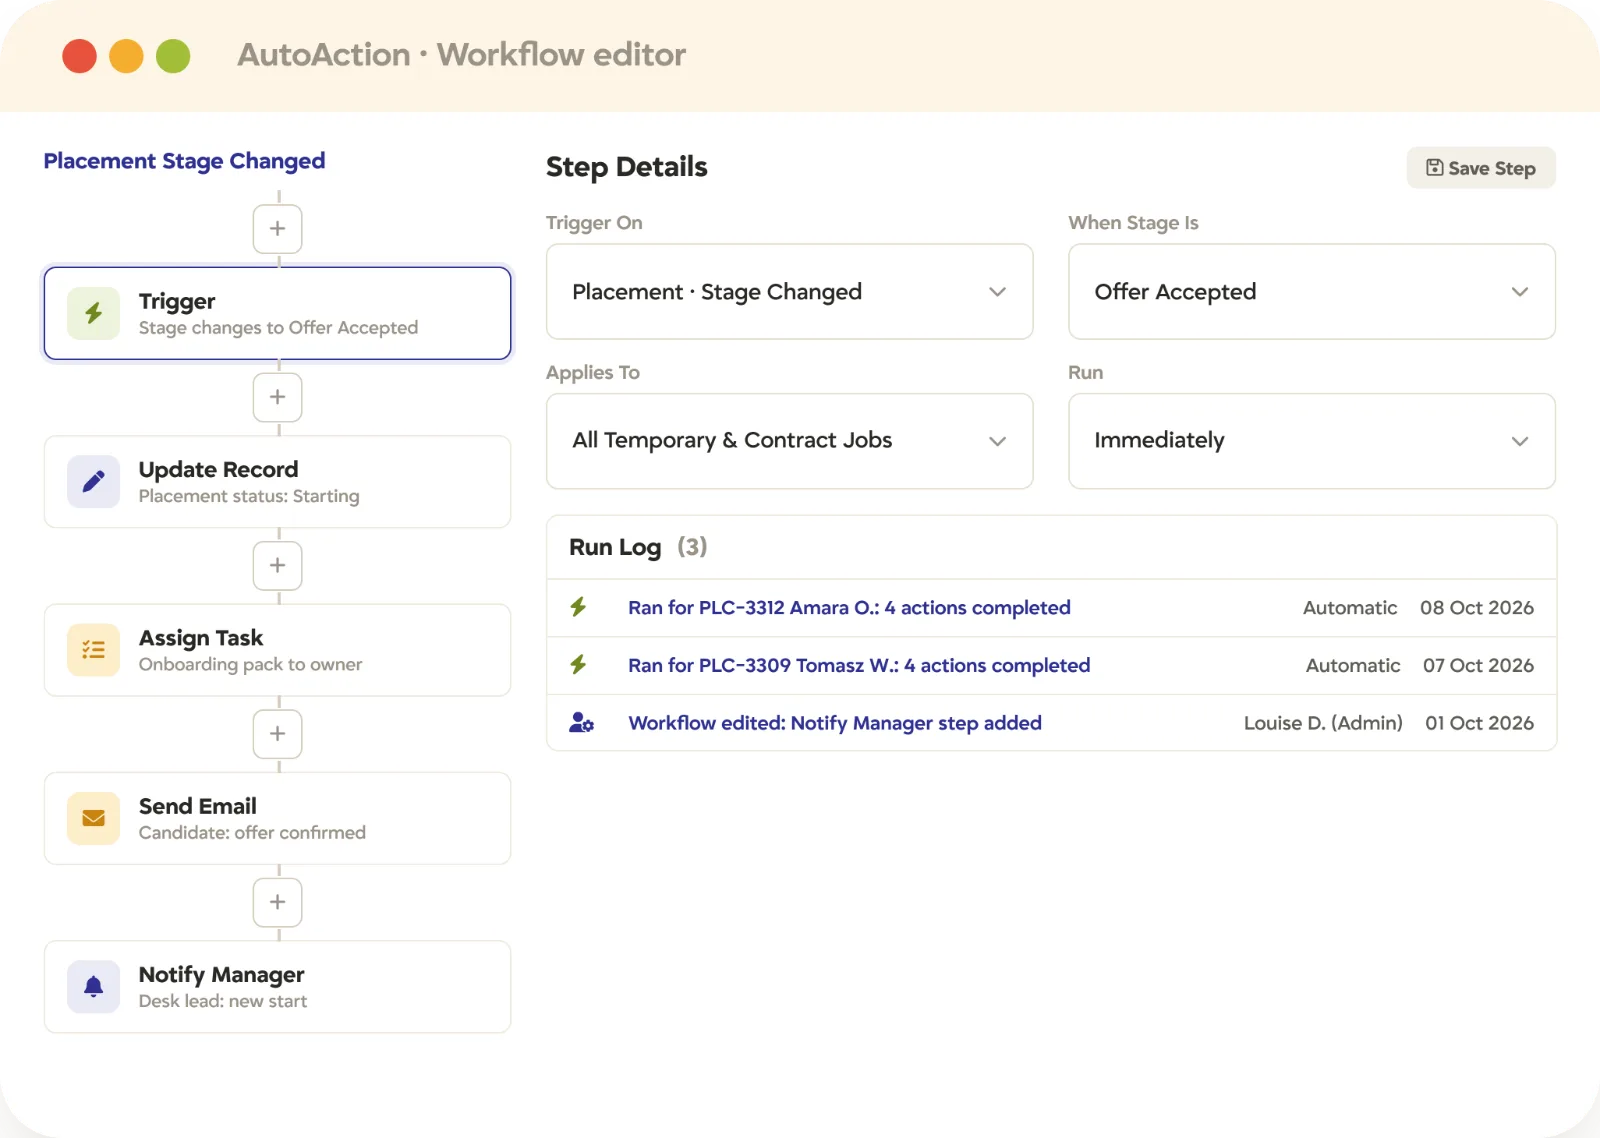Viewport: 1600px width, 1138px height.
Task: Click the 01 Oct 2026 date
Action: point(1480,723)
